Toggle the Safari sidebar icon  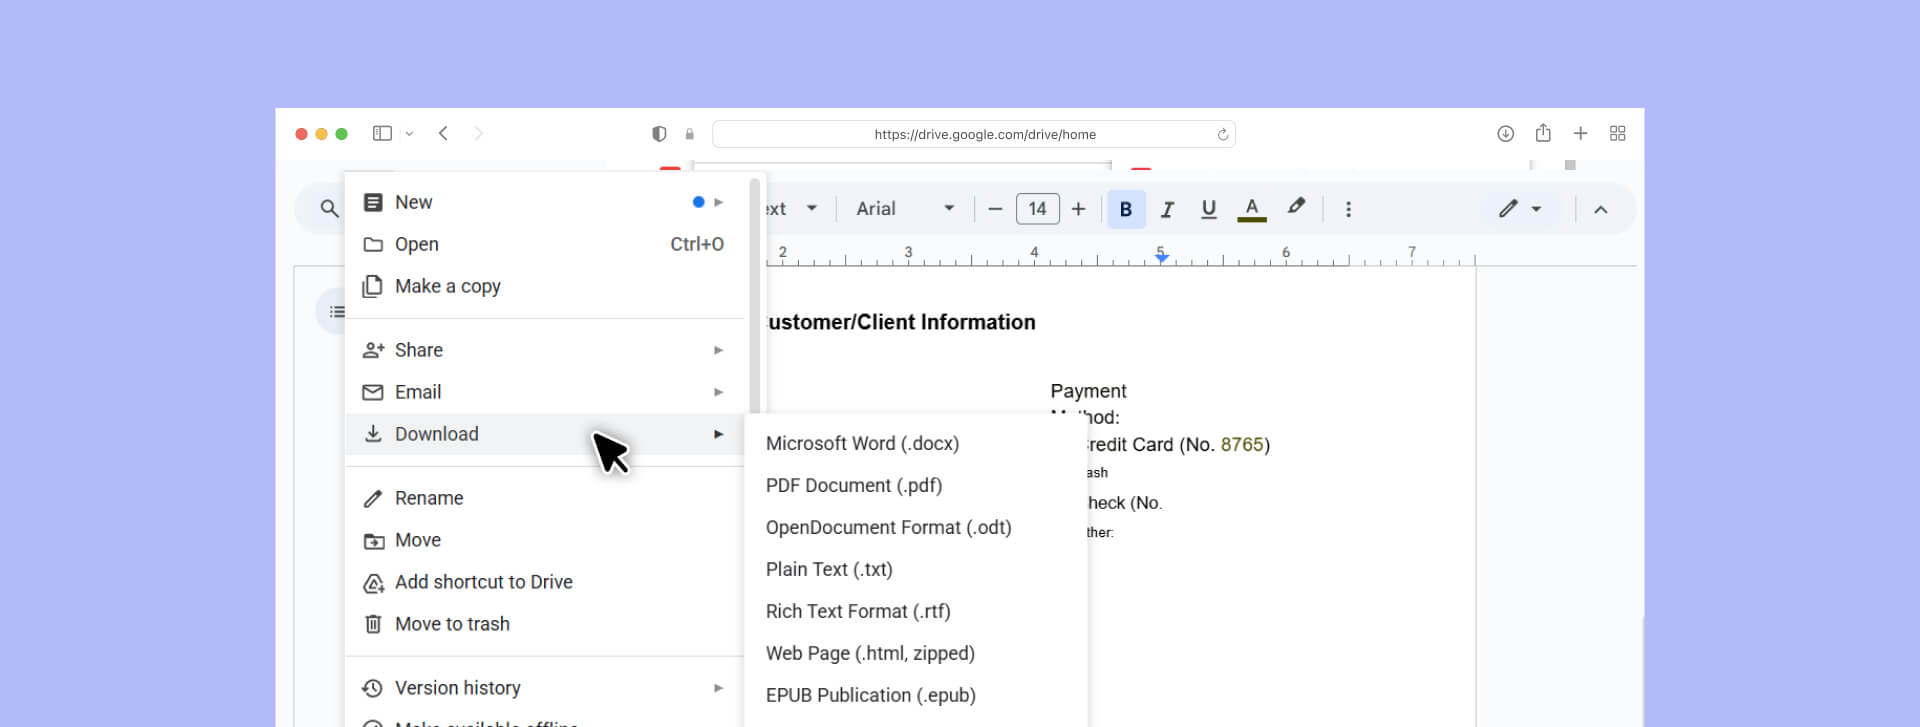click(382, 133)
